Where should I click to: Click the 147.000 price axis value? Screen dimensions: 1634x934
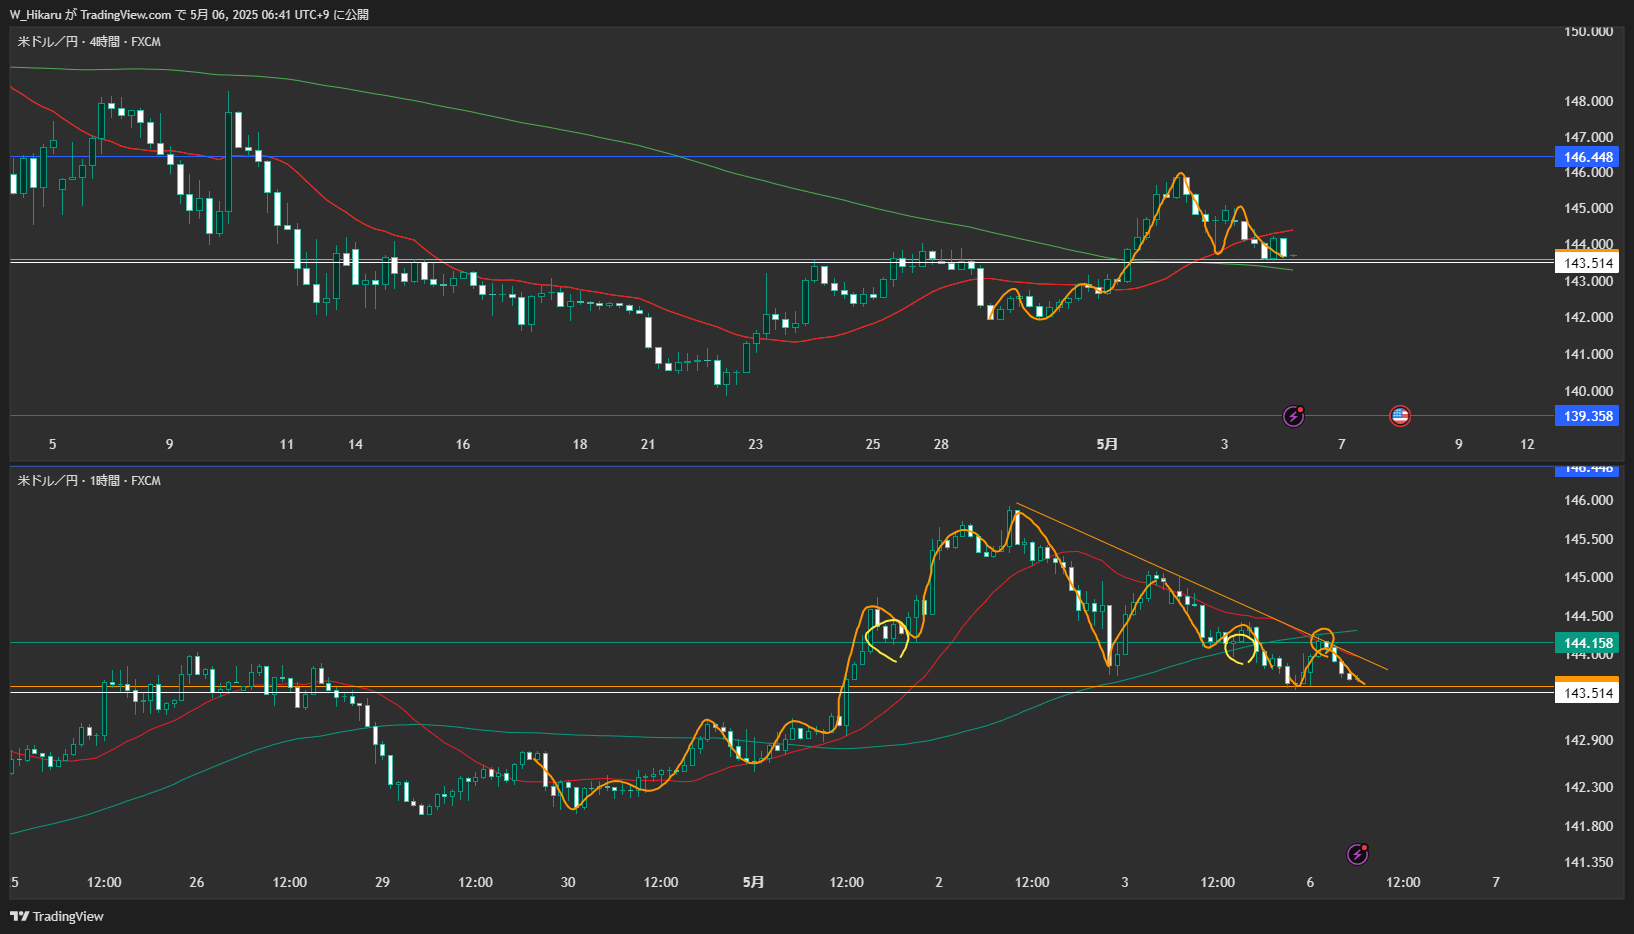coord(1588,137)
